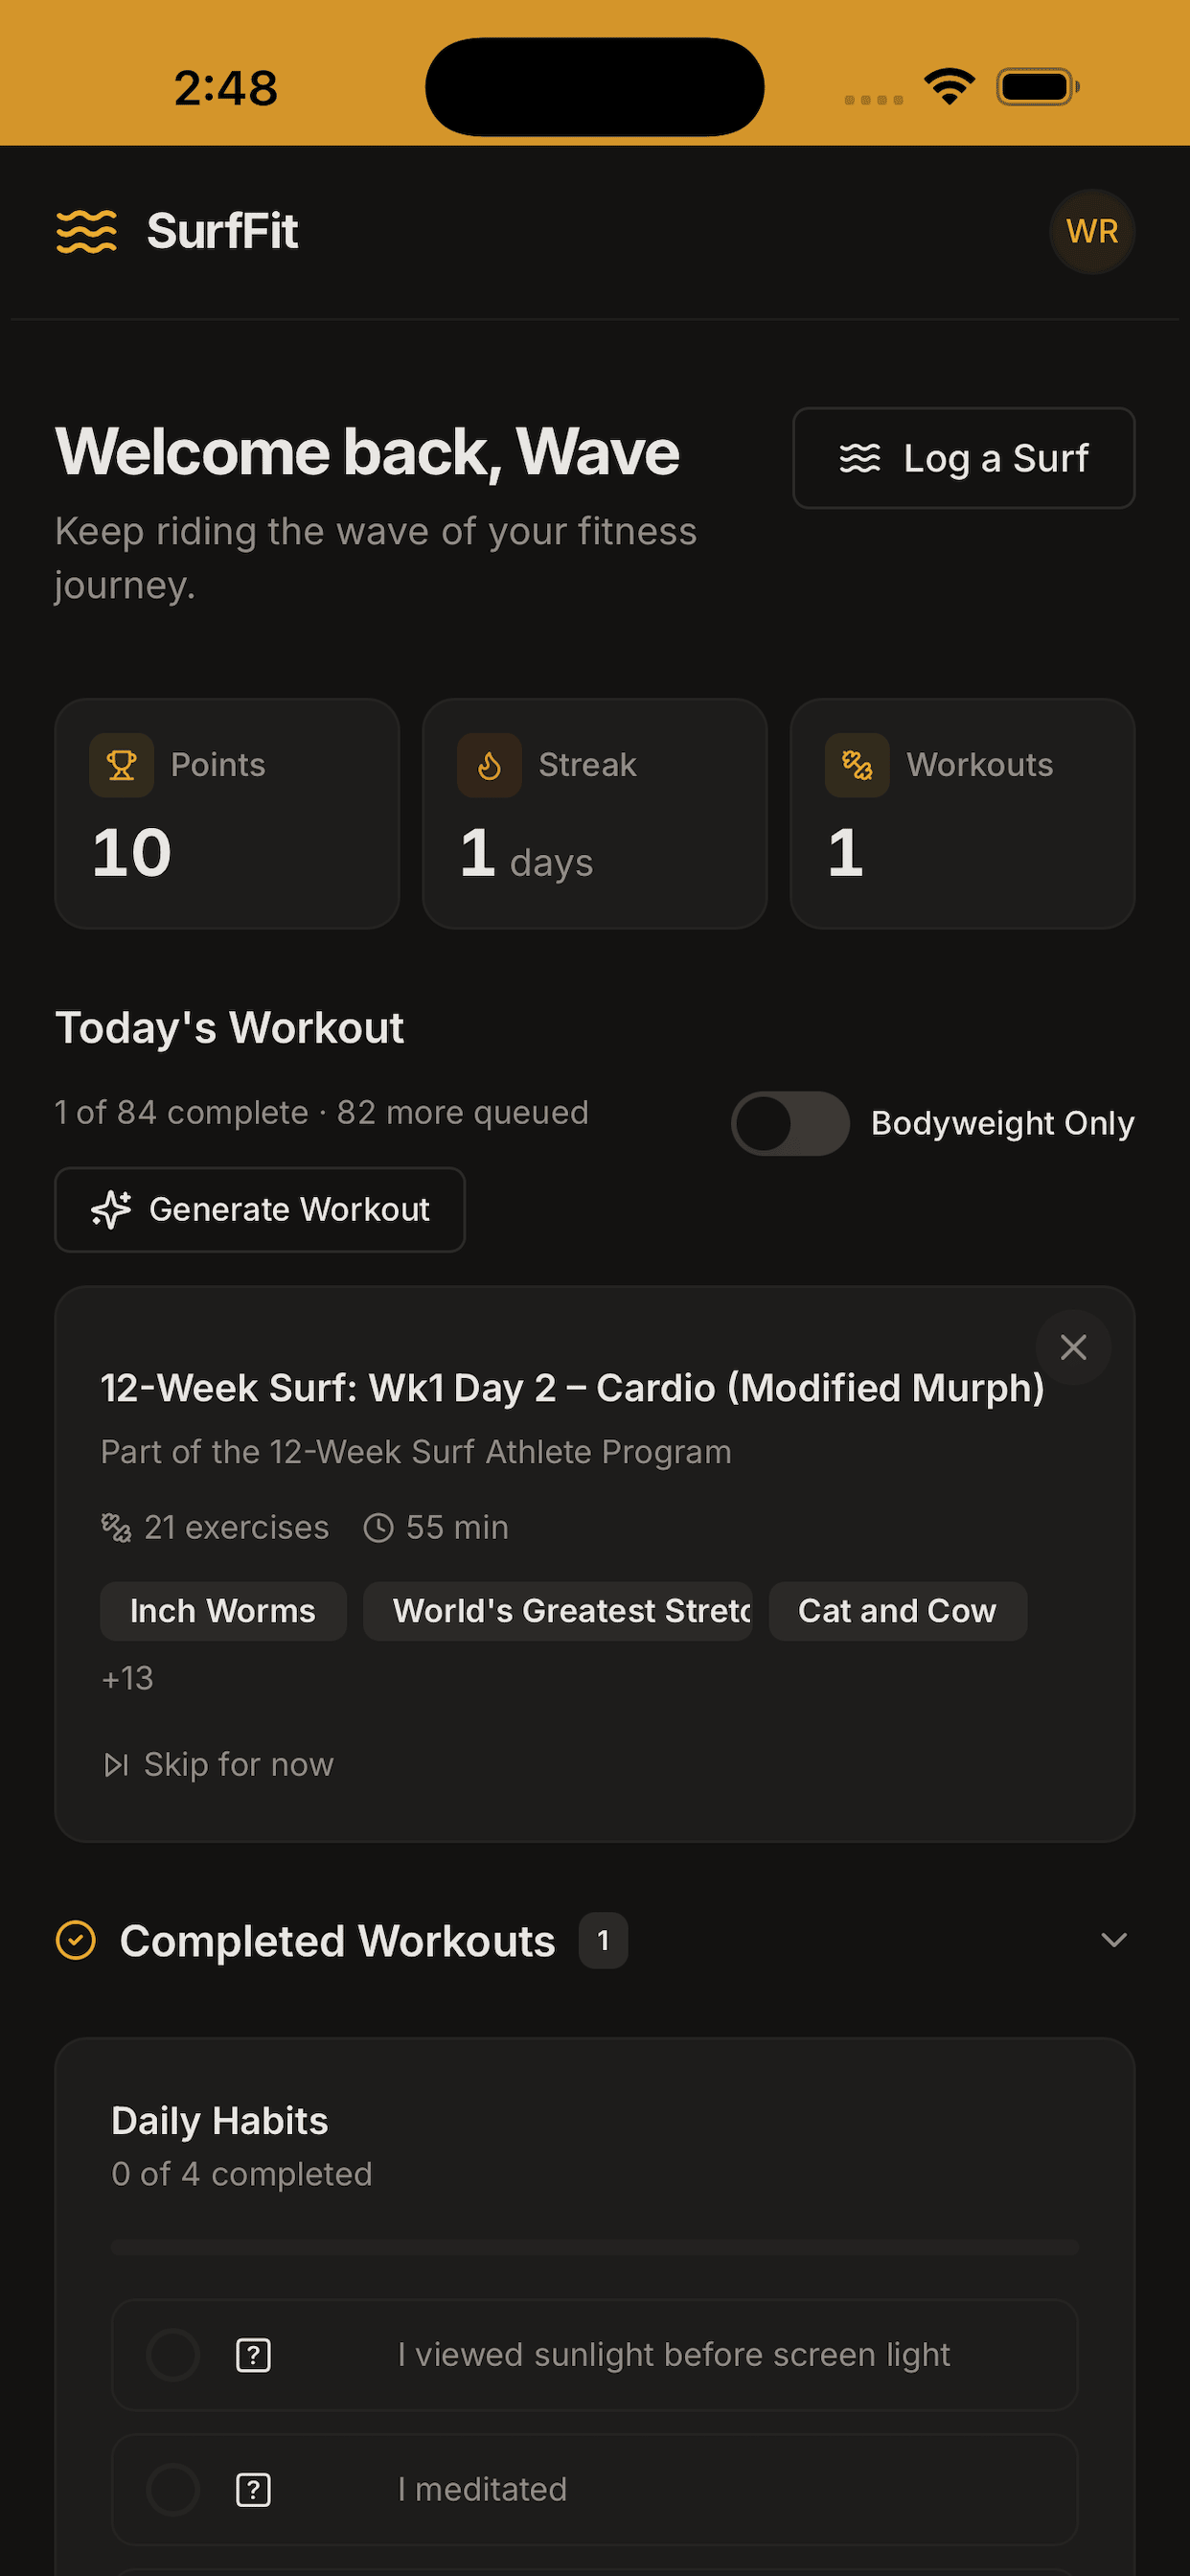
Task: Tap question mark icon beside sunlight habit
Action: click(x=253, y=2355)
